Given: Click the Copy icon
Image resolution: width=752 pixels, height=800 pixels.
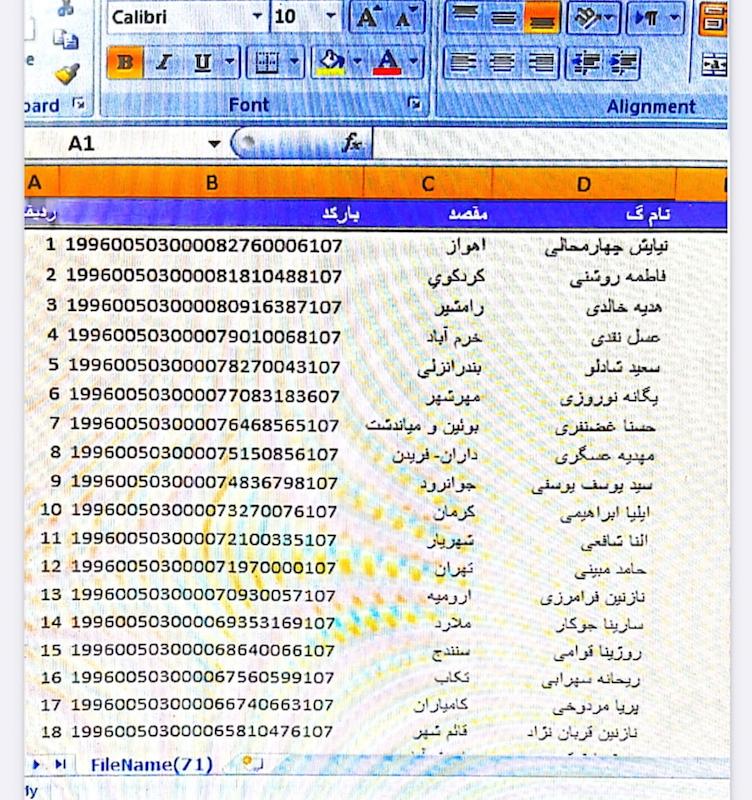Looking at the screenshot, I should [65, 38].
